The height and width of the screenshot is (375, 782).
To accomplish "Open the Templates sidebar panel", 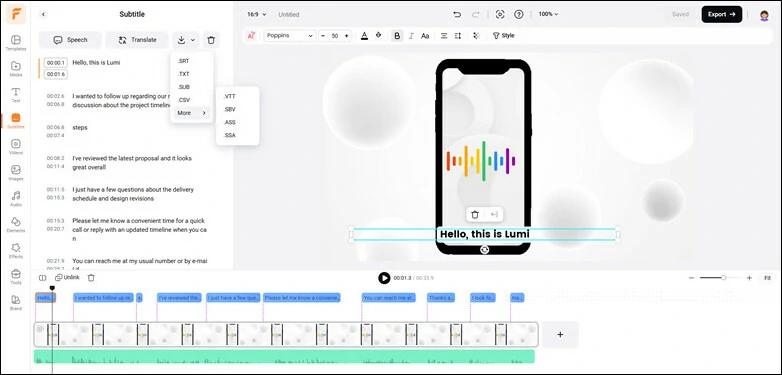I will (x=16, y=42).
